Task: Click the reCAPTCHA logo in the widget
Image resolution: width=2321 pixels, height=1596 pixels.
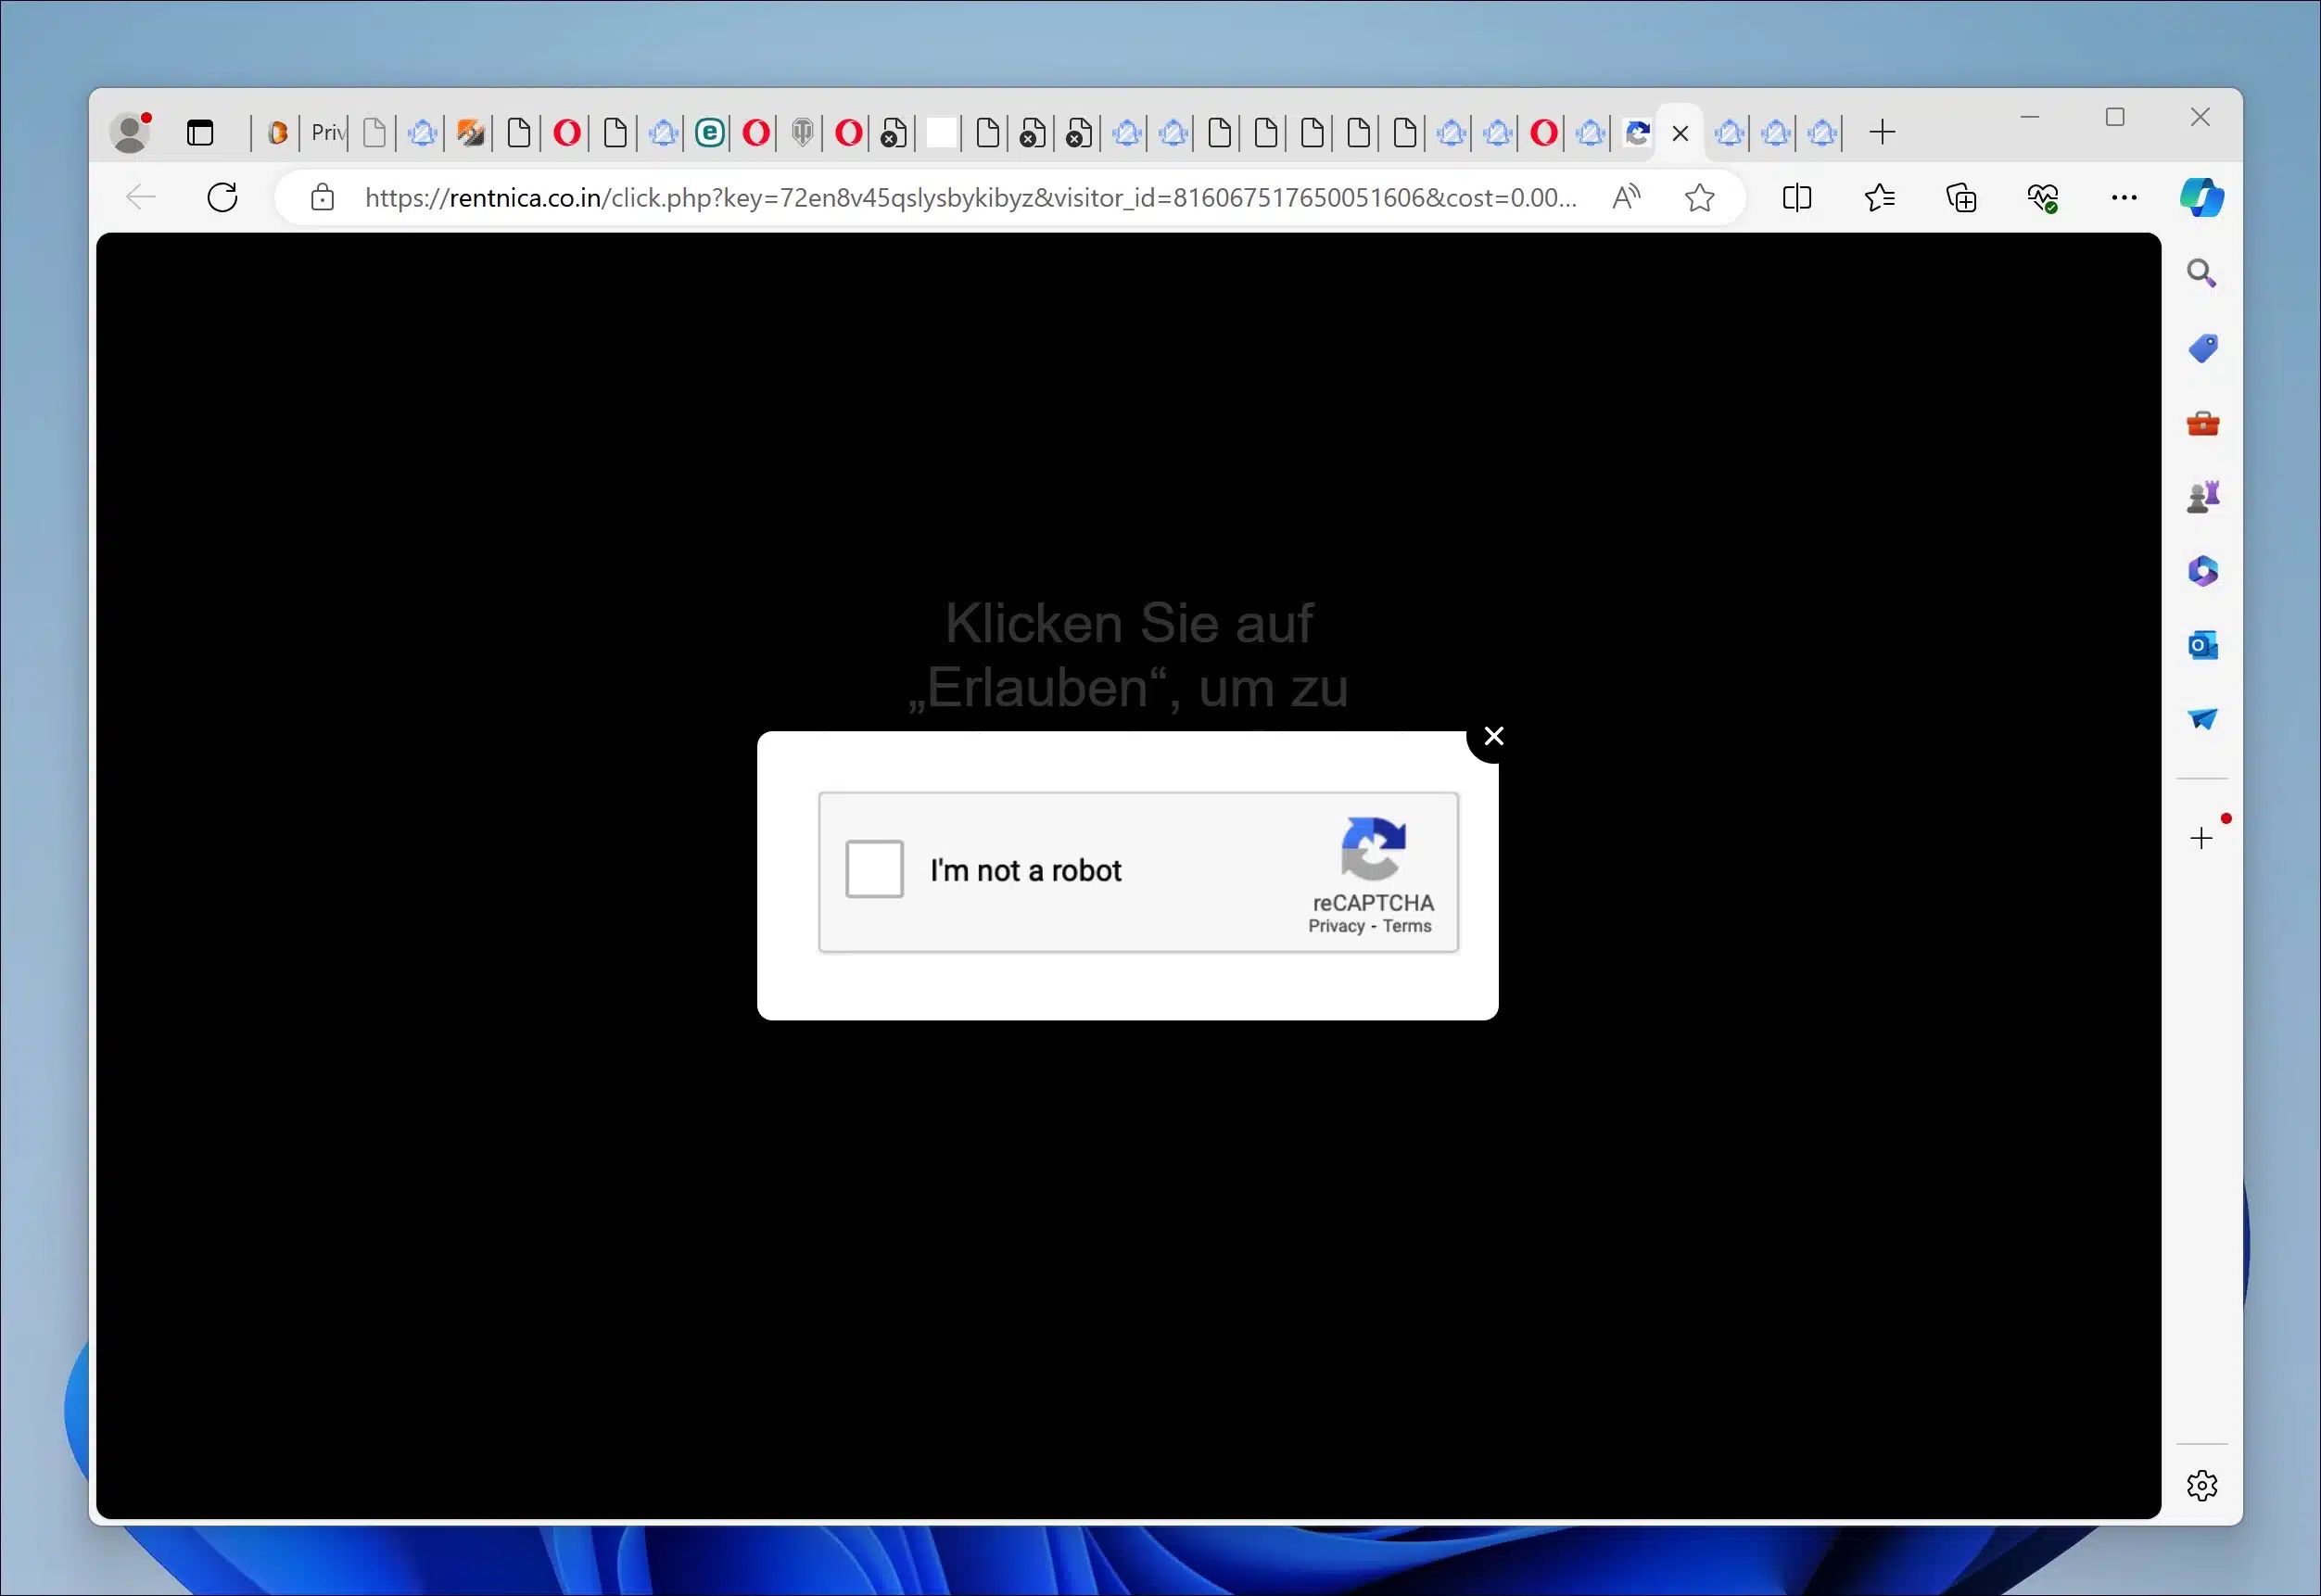Action: pos(1373,848)
